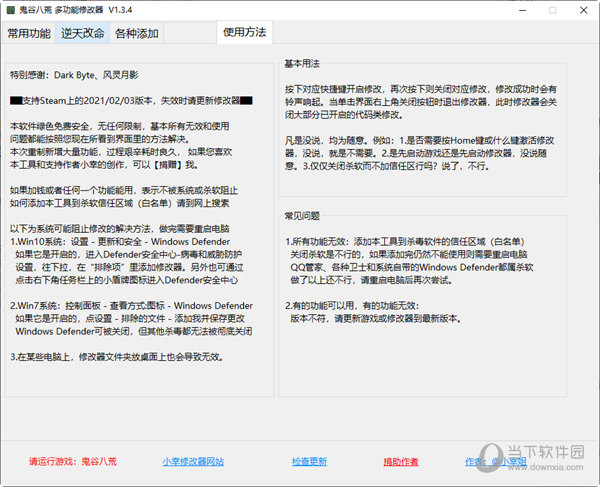600x487 pixels.
Task: Click the green app icon in title bar
Action: click(x=11, y=10)
